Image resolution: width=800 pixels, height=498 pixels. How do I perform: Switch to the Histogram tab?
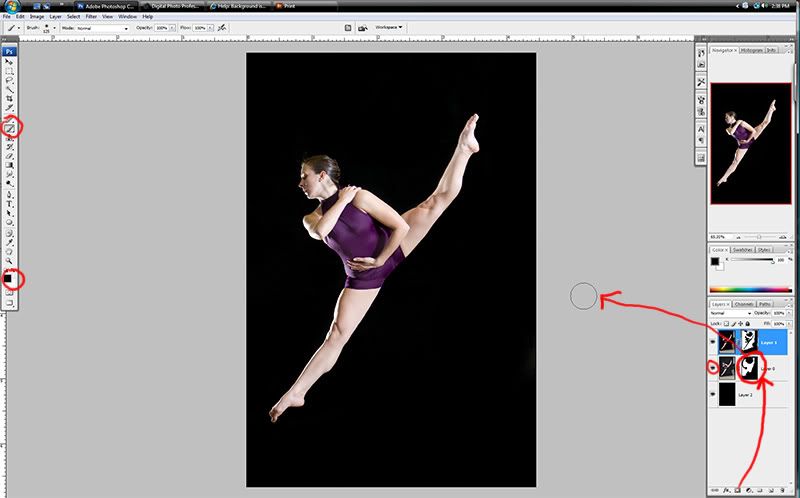click(x=751, y=49)
